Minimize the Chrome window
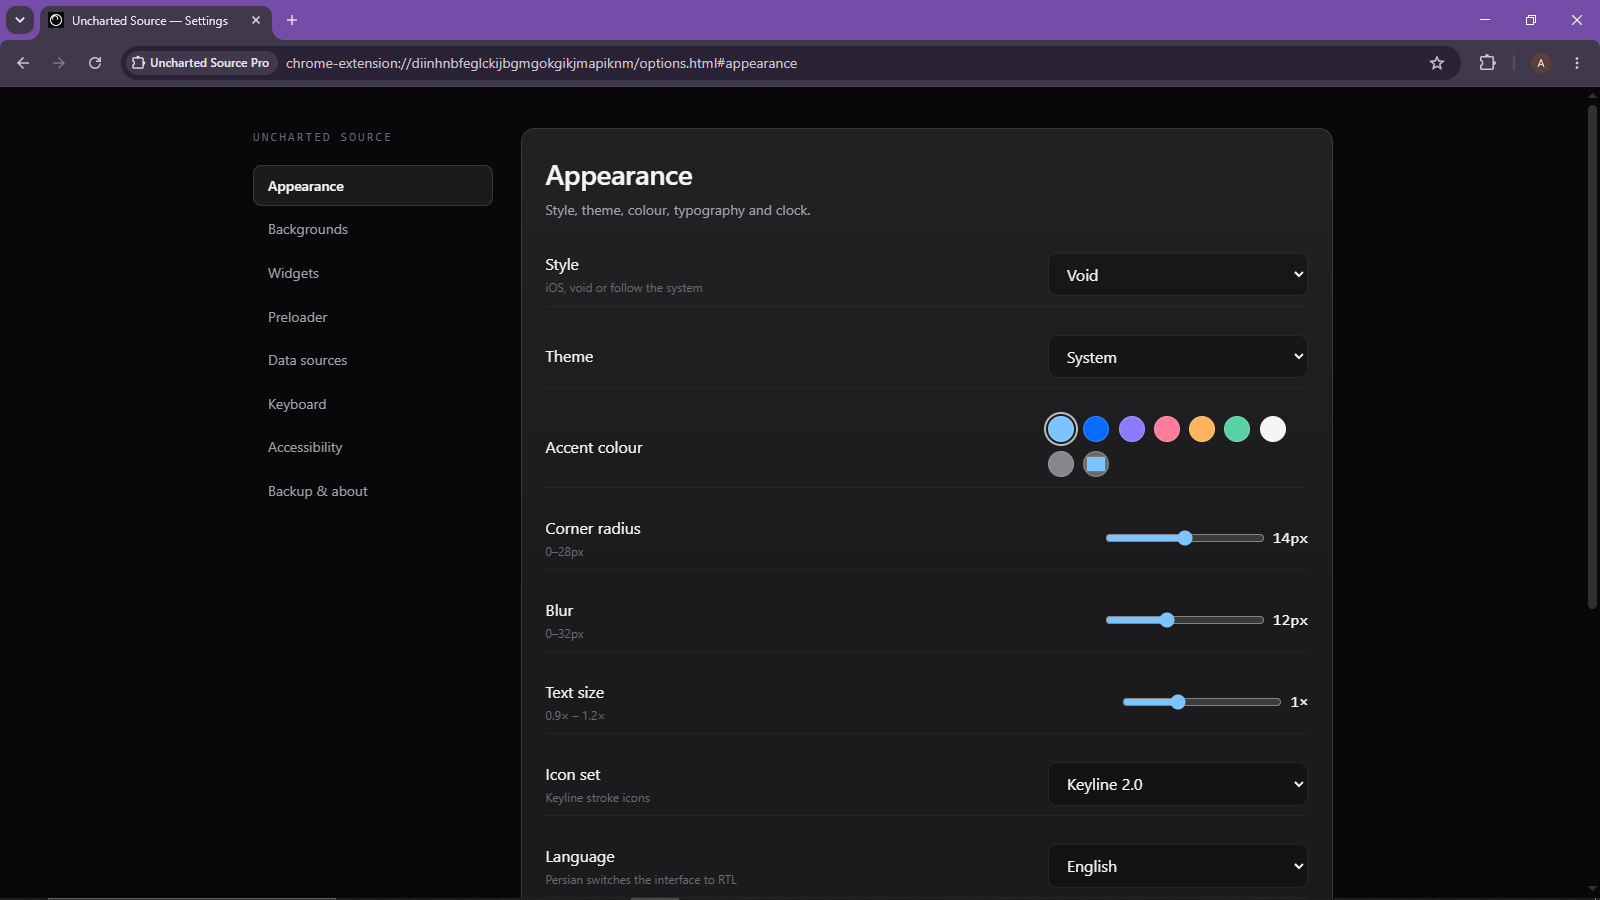The width and height of the screenshot is (1600, 900). [x=1485, y=20]
